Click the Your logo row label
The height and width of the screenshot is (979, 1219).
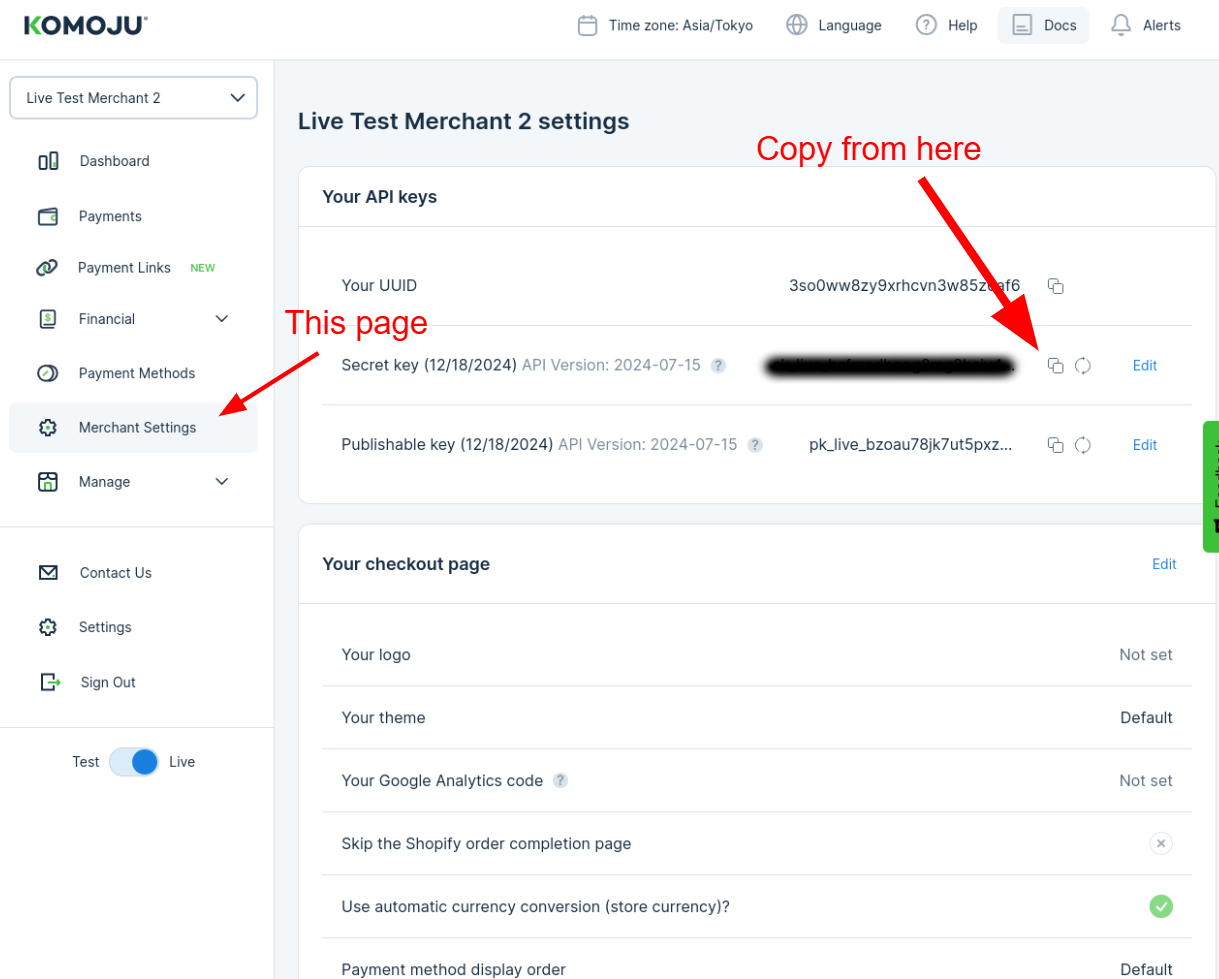tap(376, 655)
